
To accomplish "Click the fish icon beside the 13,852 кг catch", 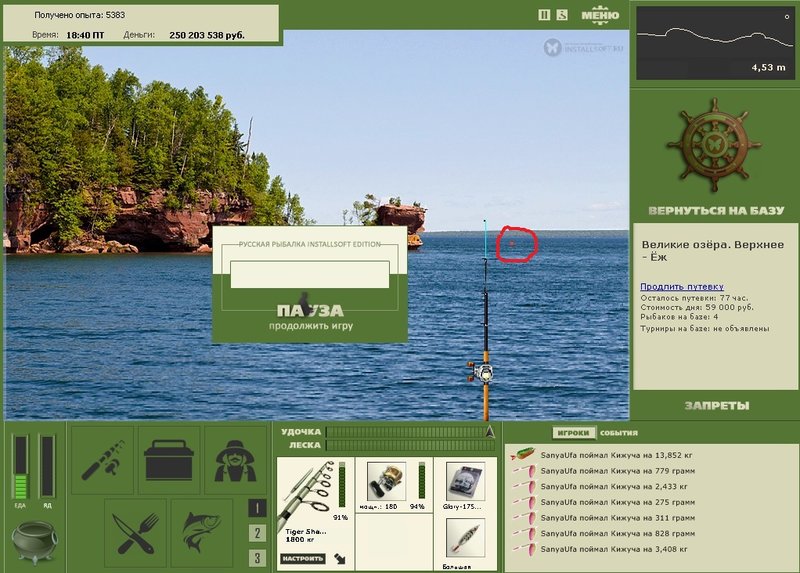I will (x=522, y=454).
